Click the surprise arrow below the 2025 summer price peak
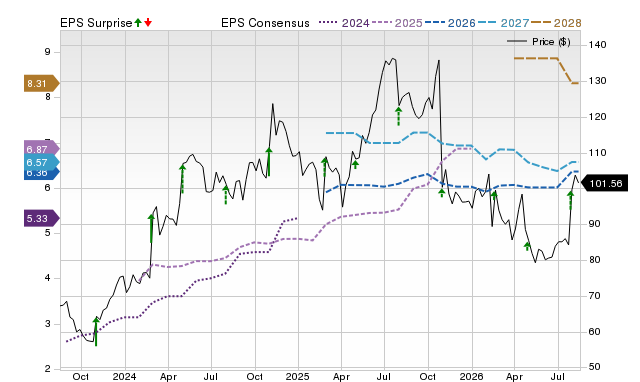640x382 pixels. point(398,116)
